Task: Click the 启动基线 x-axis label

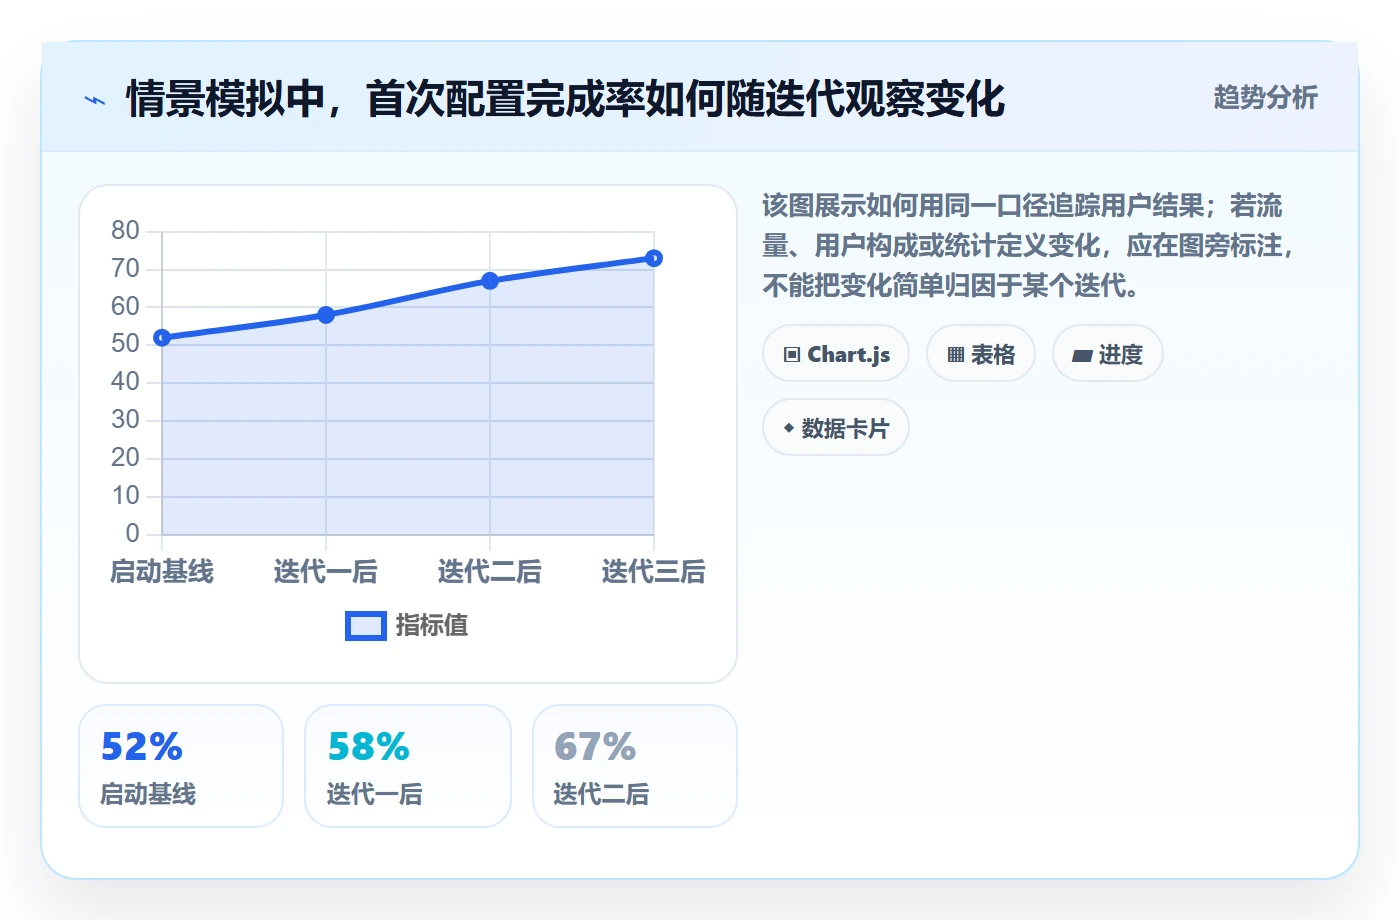Action: (x=162, y=572)
